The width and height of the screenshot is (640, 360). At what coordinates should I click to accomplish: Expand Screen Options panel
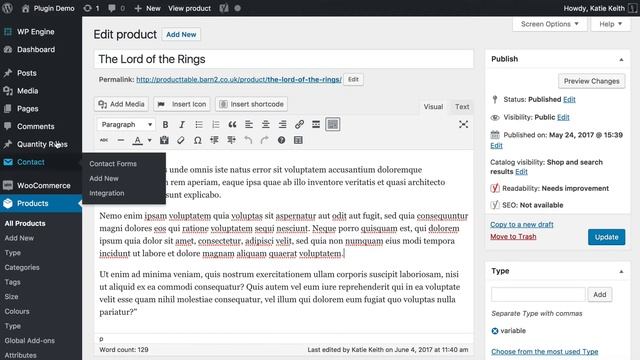point(549,24)
